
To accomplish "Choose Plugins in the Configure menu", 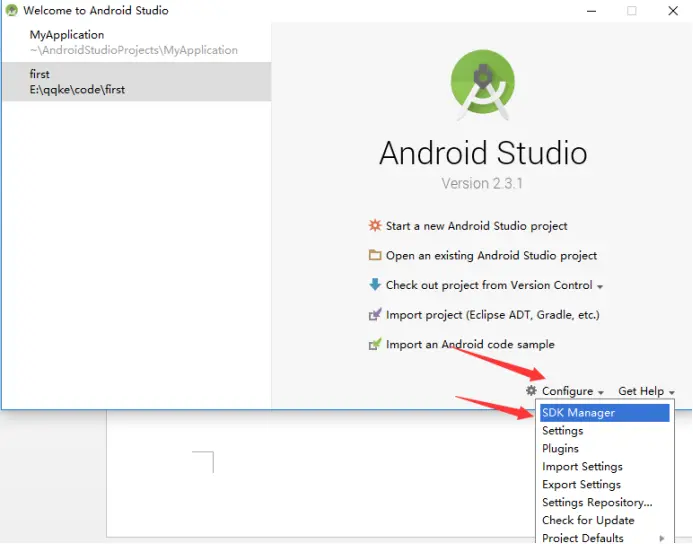I will click(604, 449).
